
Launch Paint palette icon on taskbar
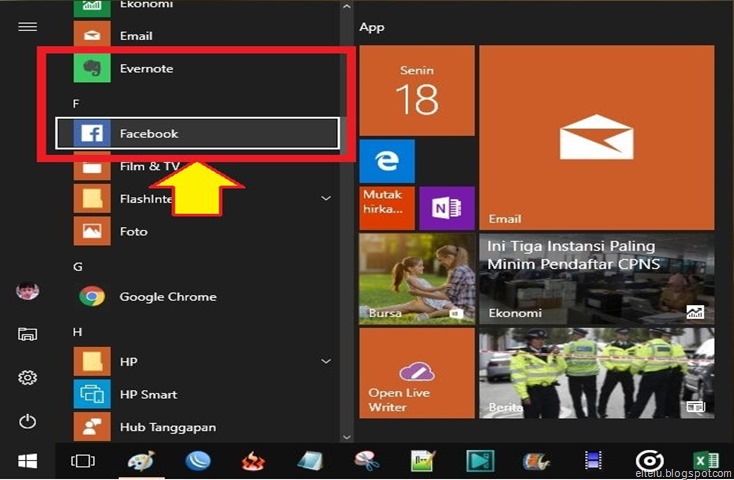[x=141, y=461]
